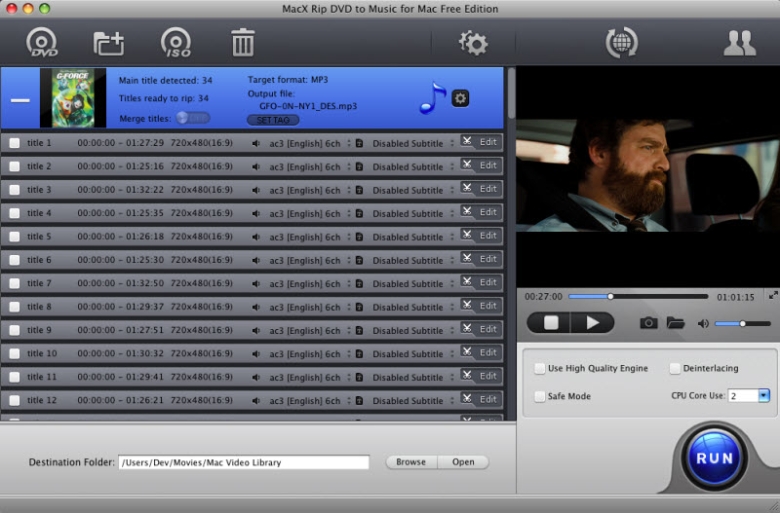This screenshot has height=513, width=780.
Task: Click the users about icon
Action: 739,42
